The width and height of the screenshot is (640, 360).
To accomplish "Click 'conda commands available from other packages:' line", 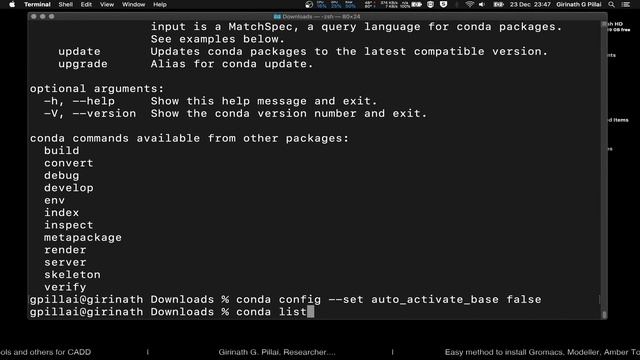I will [x=189, y=138].
